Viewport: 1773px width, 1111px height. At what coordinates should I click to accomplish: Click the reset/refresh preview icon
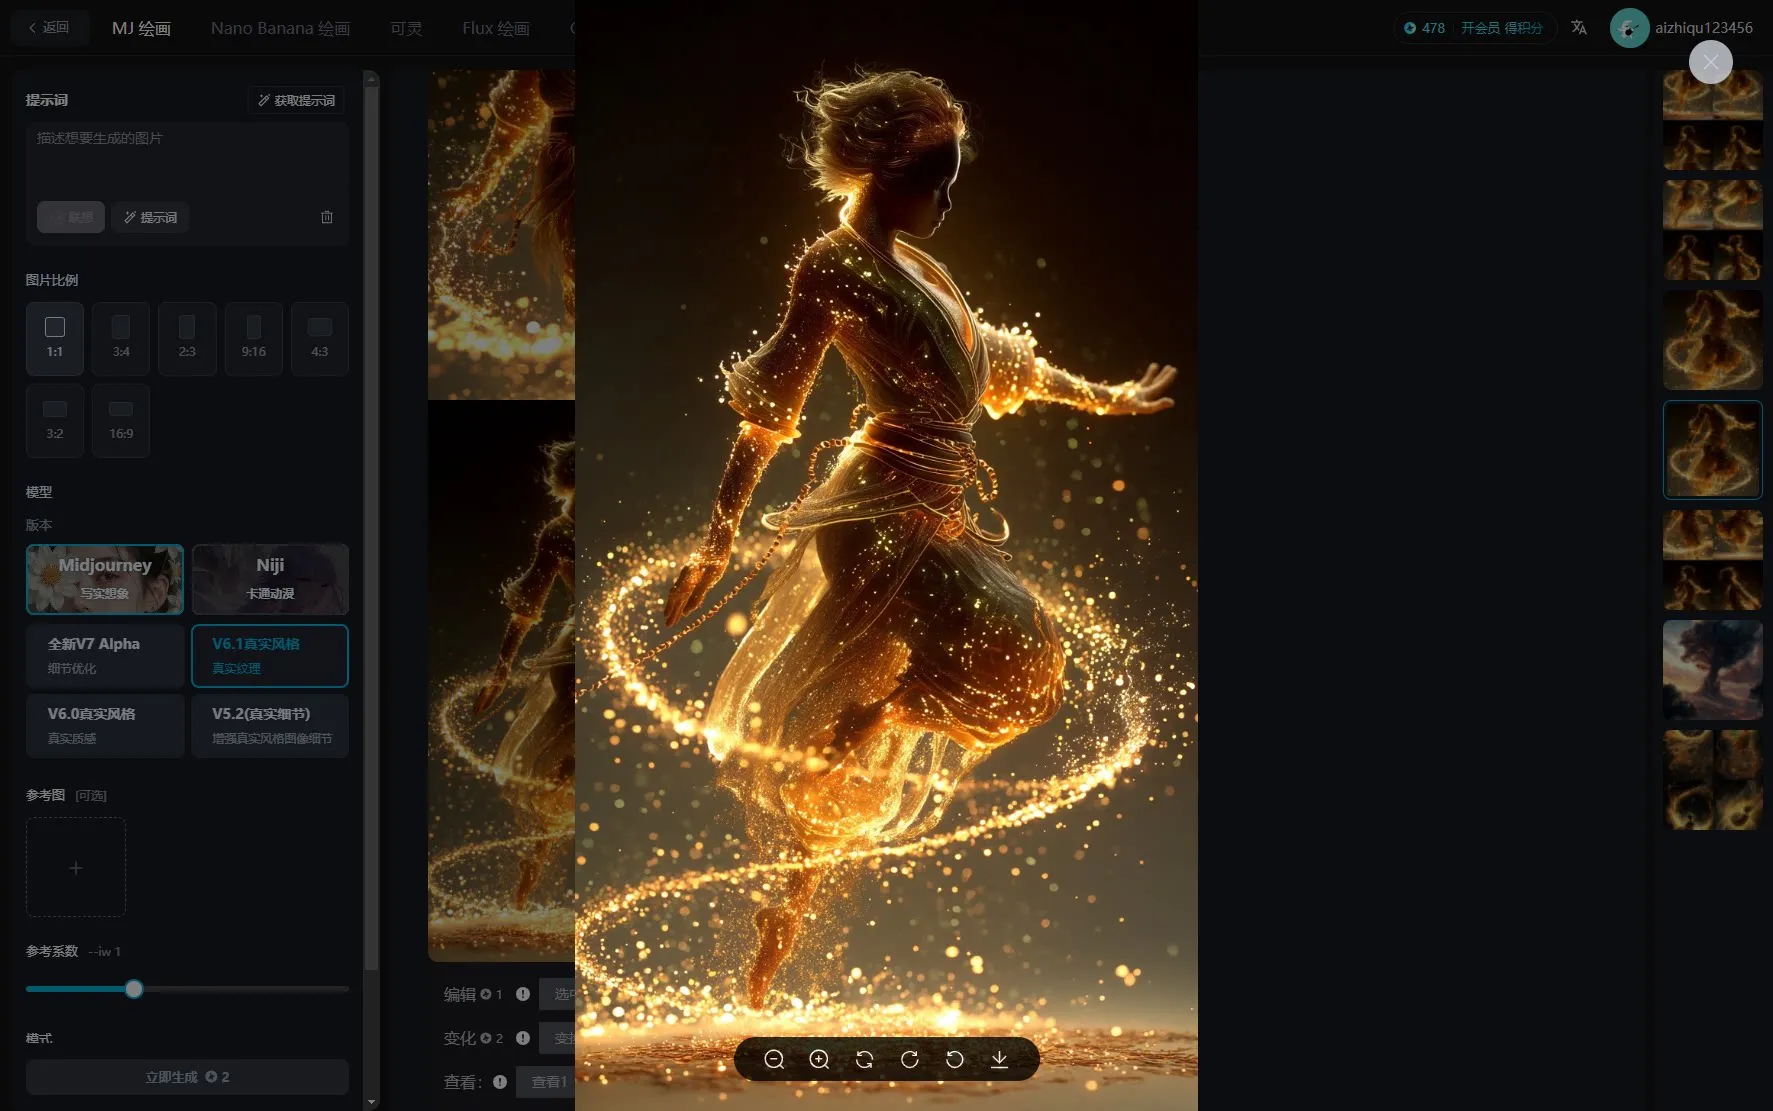coord(864,1059)
